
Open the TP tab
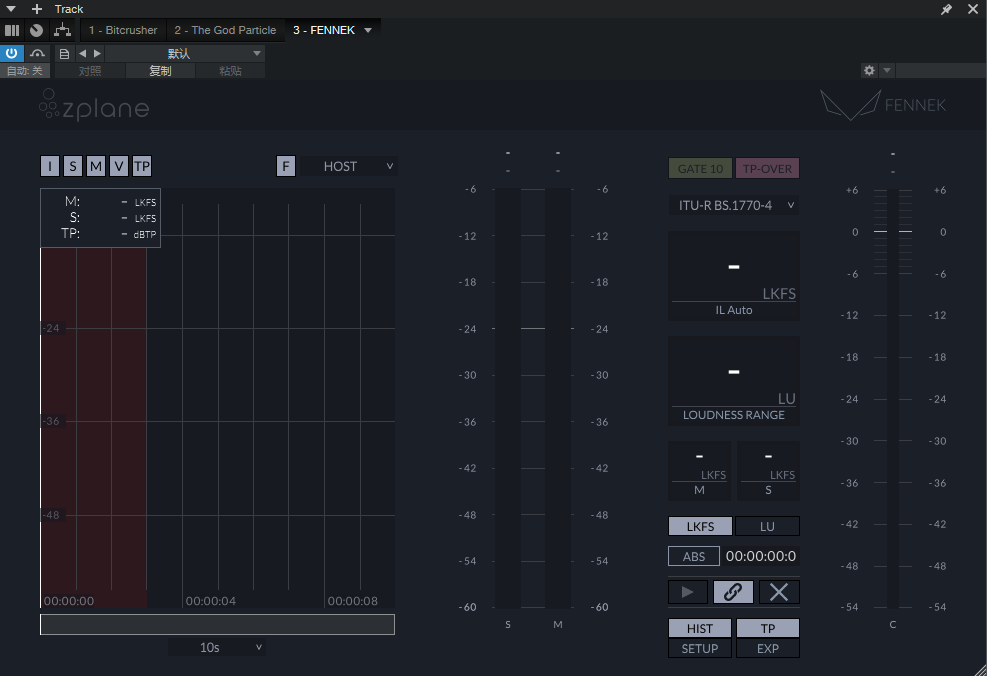768,628
